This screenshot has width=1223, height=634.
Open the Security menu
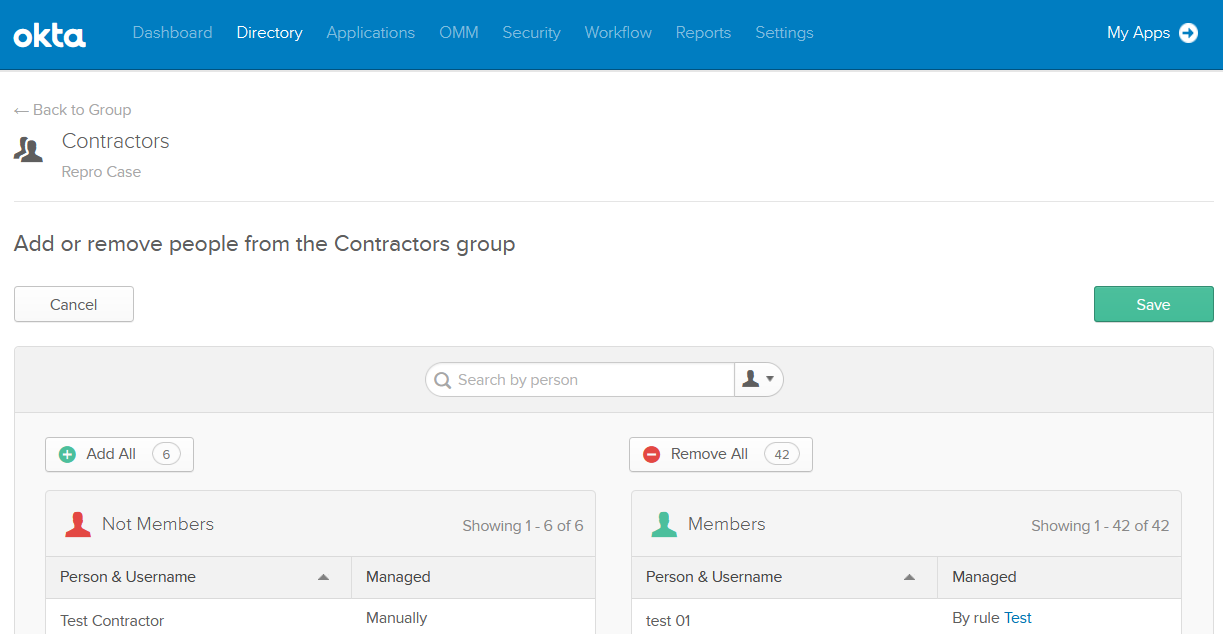pyautogui.click(x=531, y=33)
